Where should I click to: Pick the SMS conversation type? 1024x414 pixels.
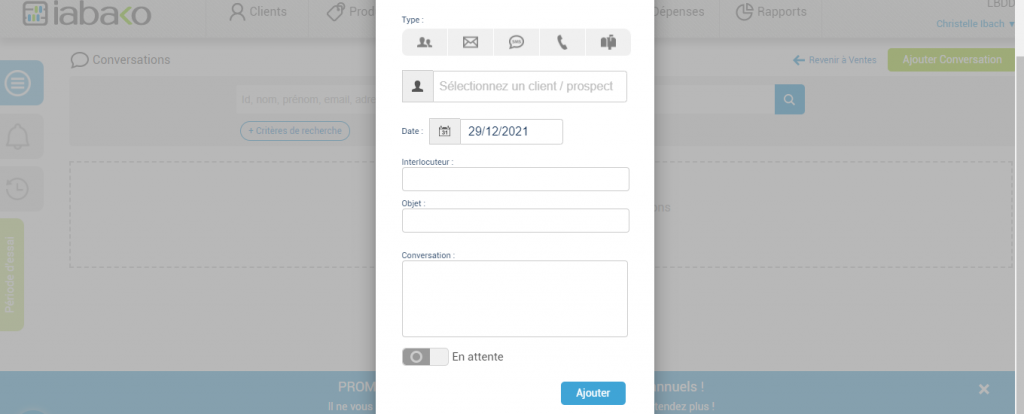click(x=516, y=42)
